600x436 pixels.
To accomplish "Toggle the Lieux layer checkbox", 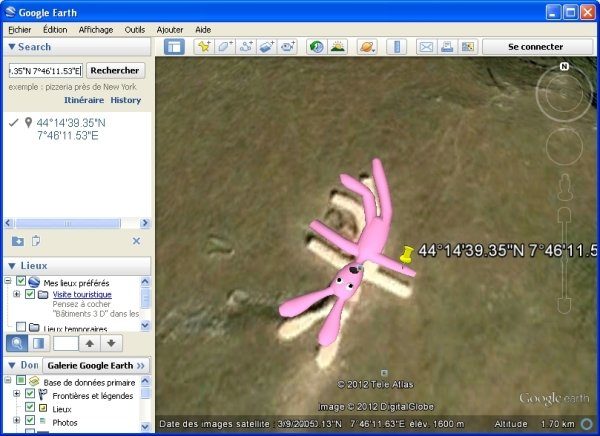I will [x=30, y=407].
